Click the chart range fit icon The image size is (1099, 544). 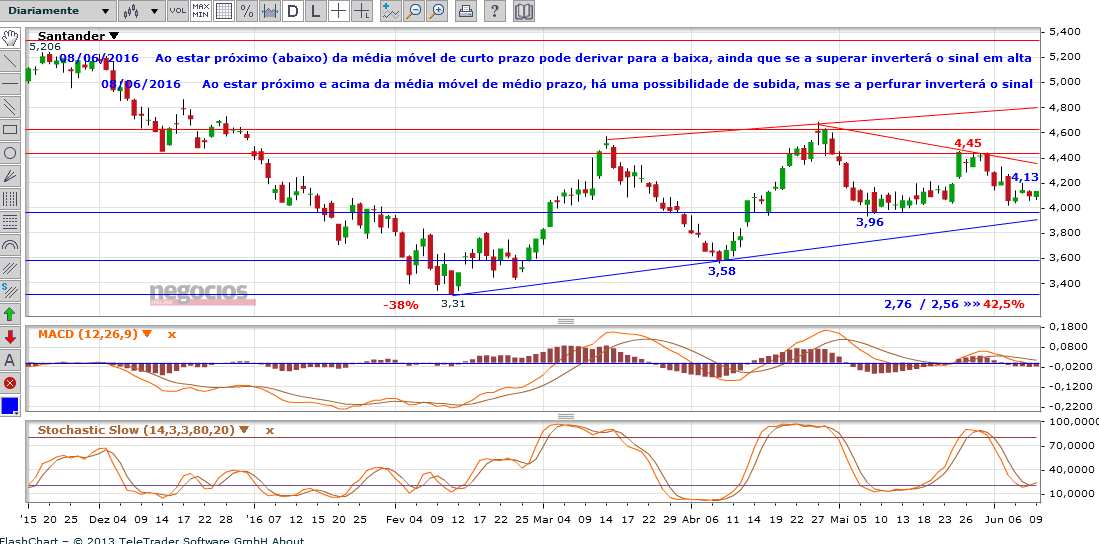270,11
